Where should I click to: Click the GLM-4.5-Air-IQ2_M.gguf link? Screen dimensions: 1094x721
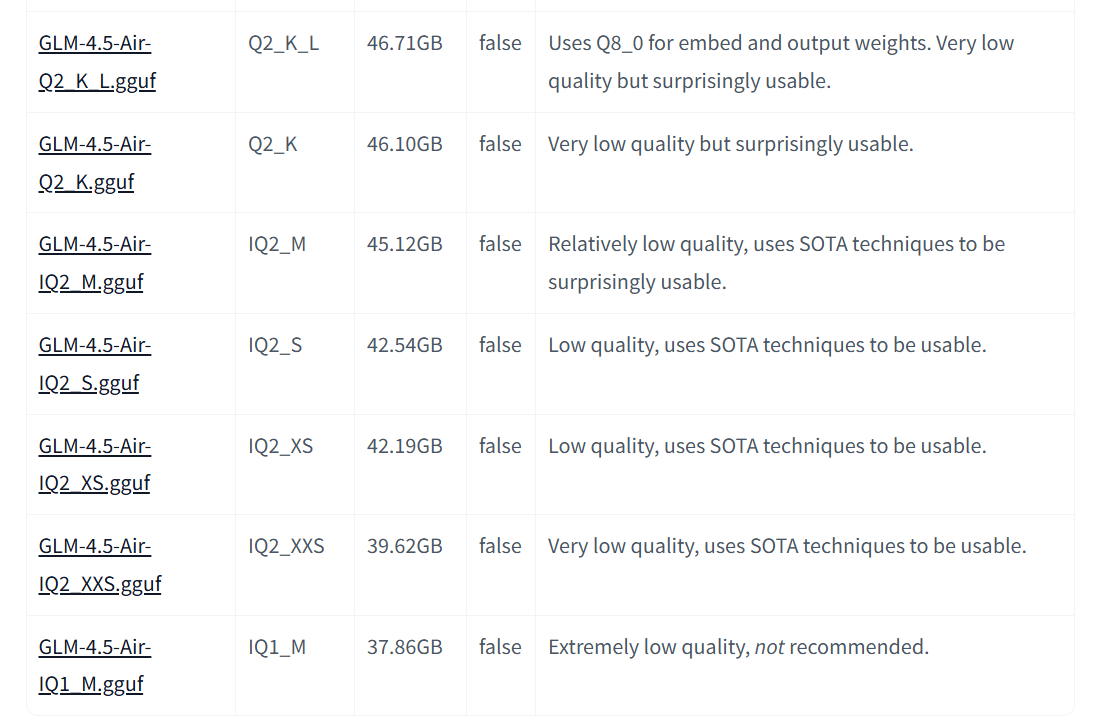(x=94, y=263)
